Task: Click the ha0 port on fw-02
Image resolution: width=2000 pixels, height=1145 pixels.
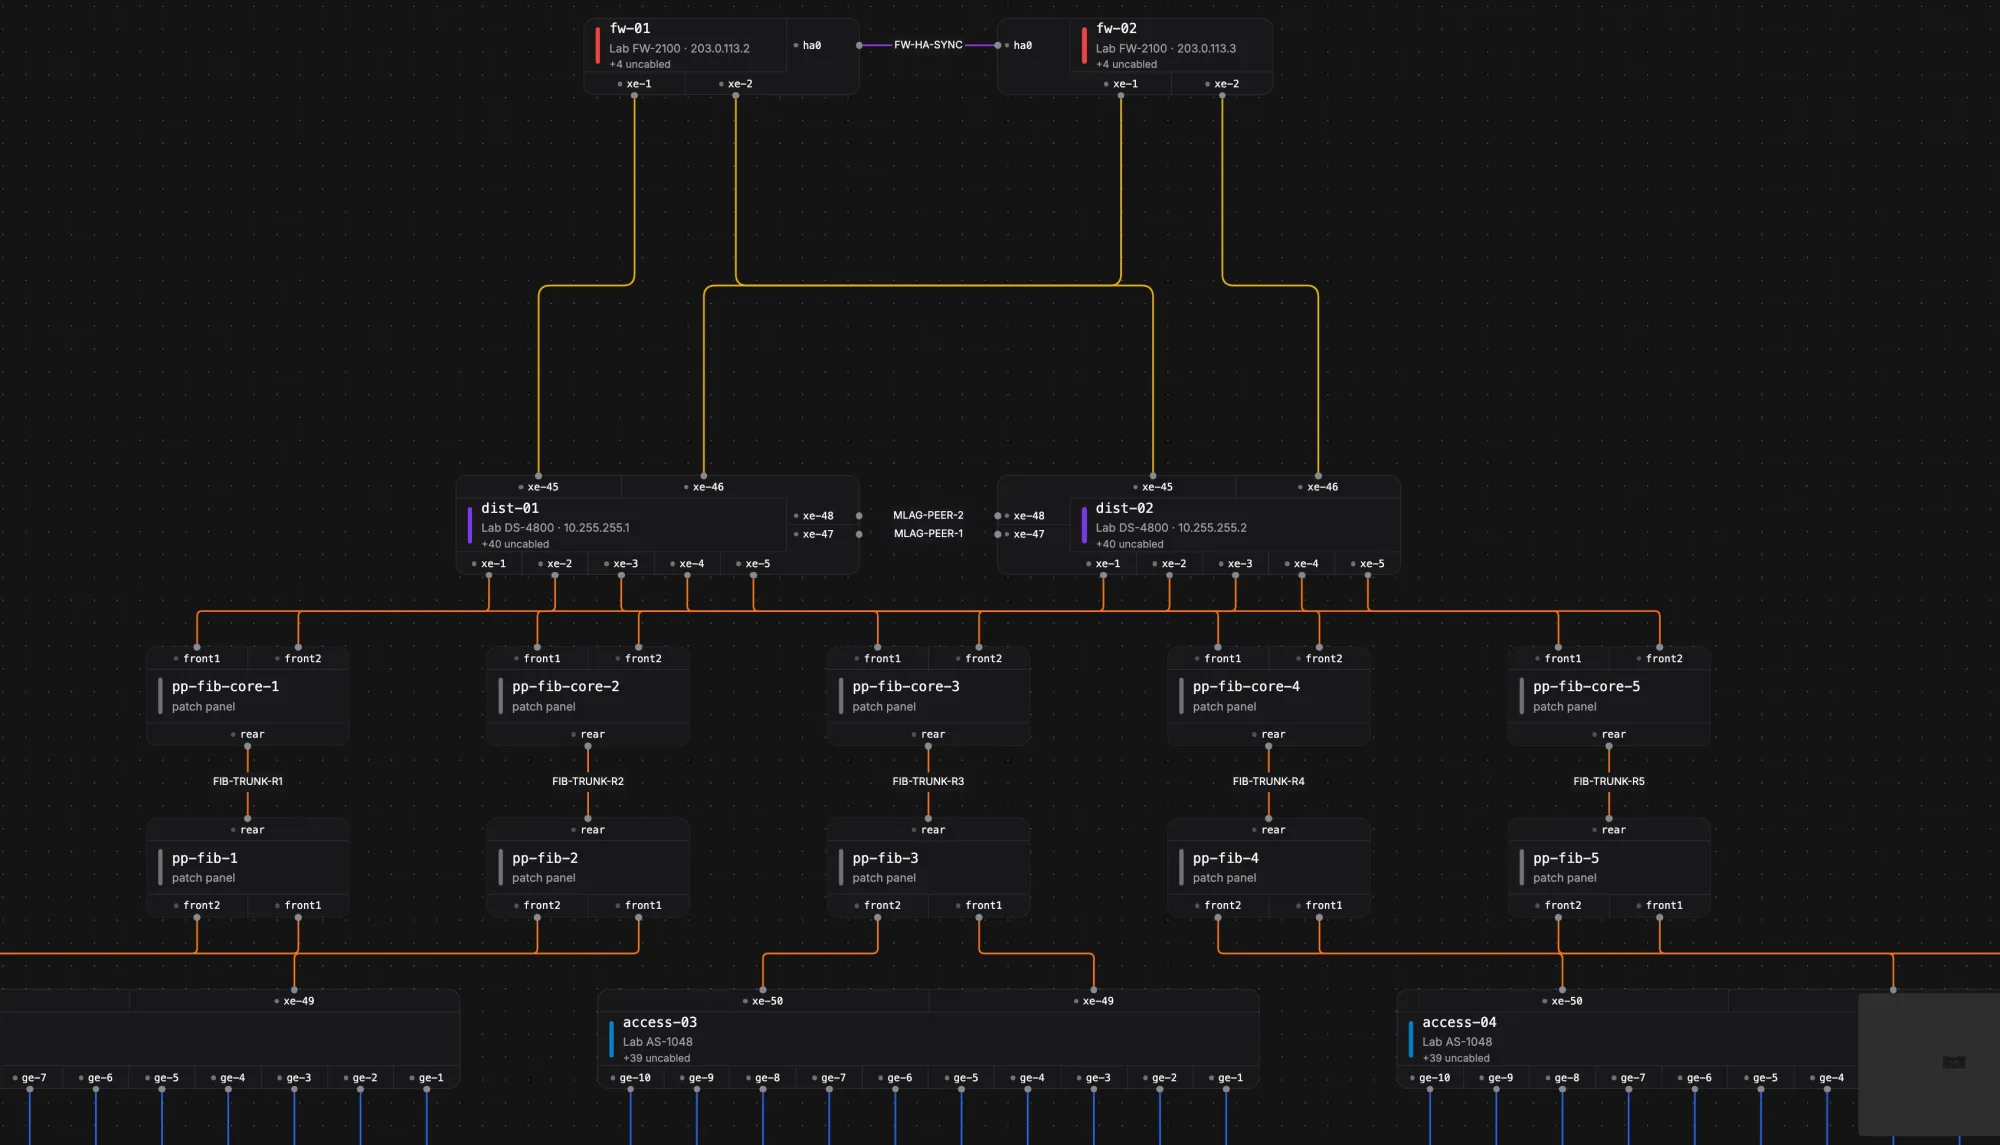Action: pyautogui.click(x=1020, y=46)
